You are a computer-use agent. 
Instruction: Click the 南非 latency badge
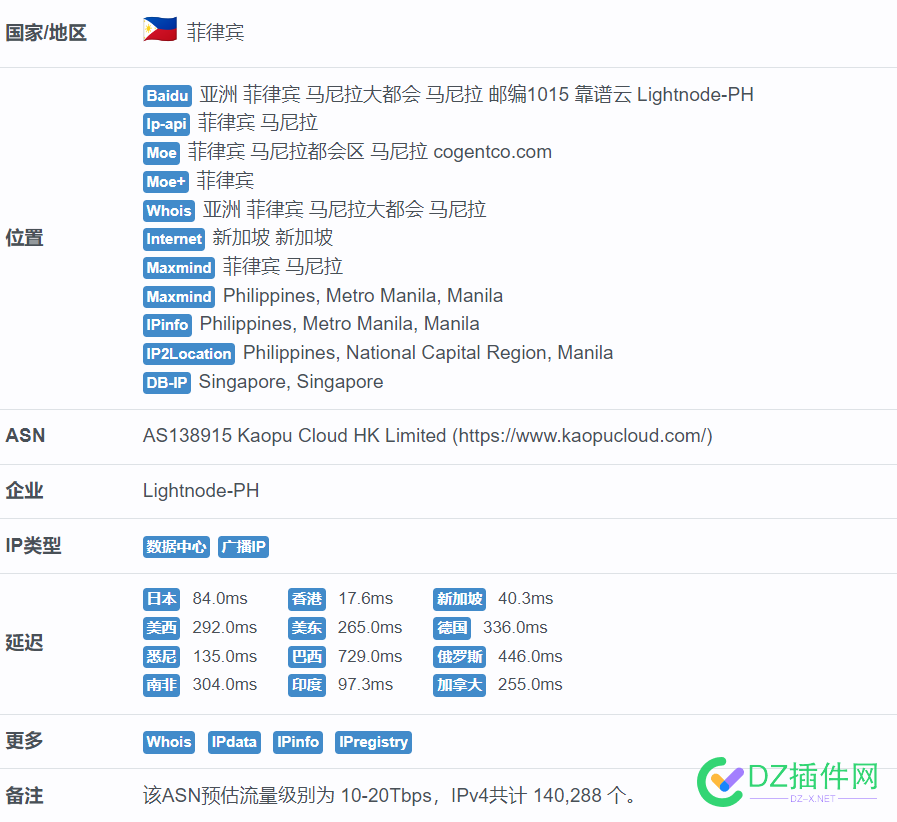[161, 685]
